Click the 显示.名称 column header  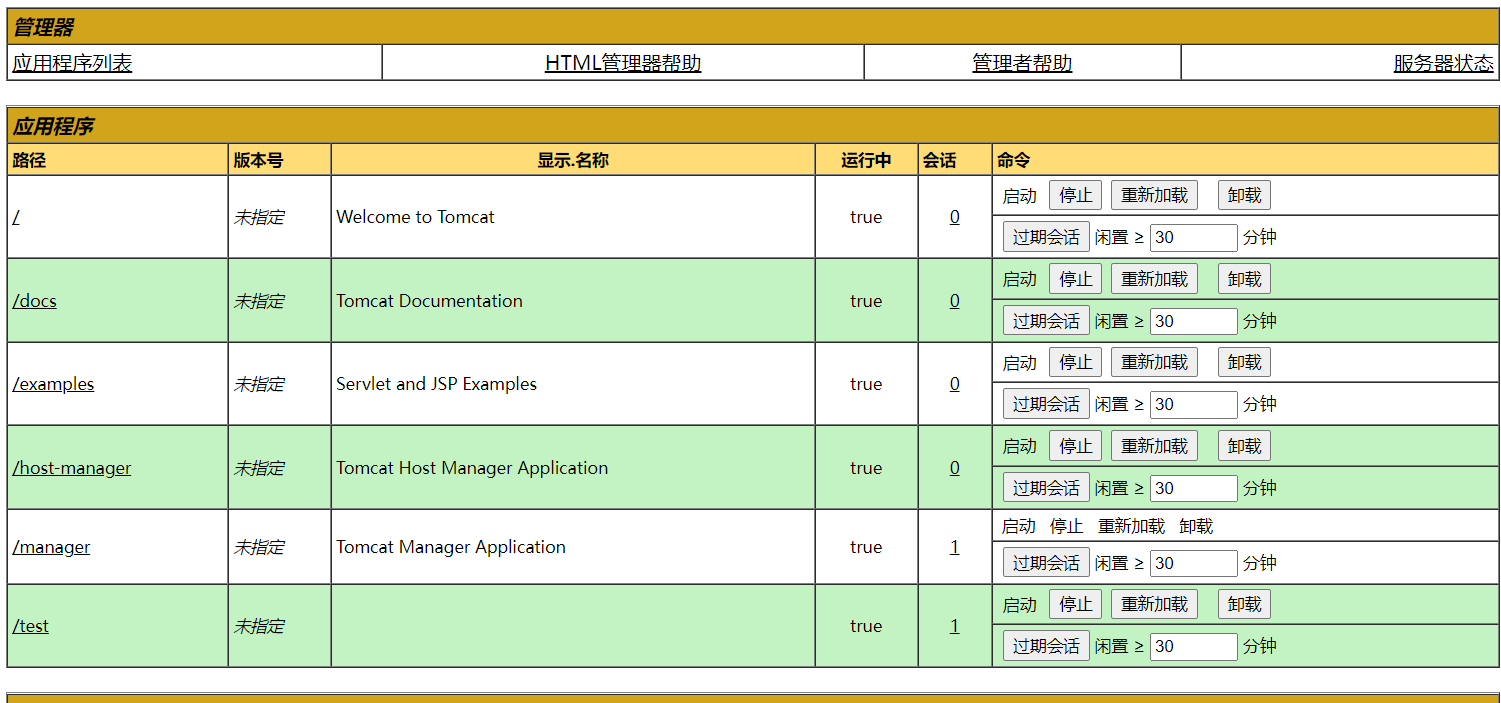(573, 160)
